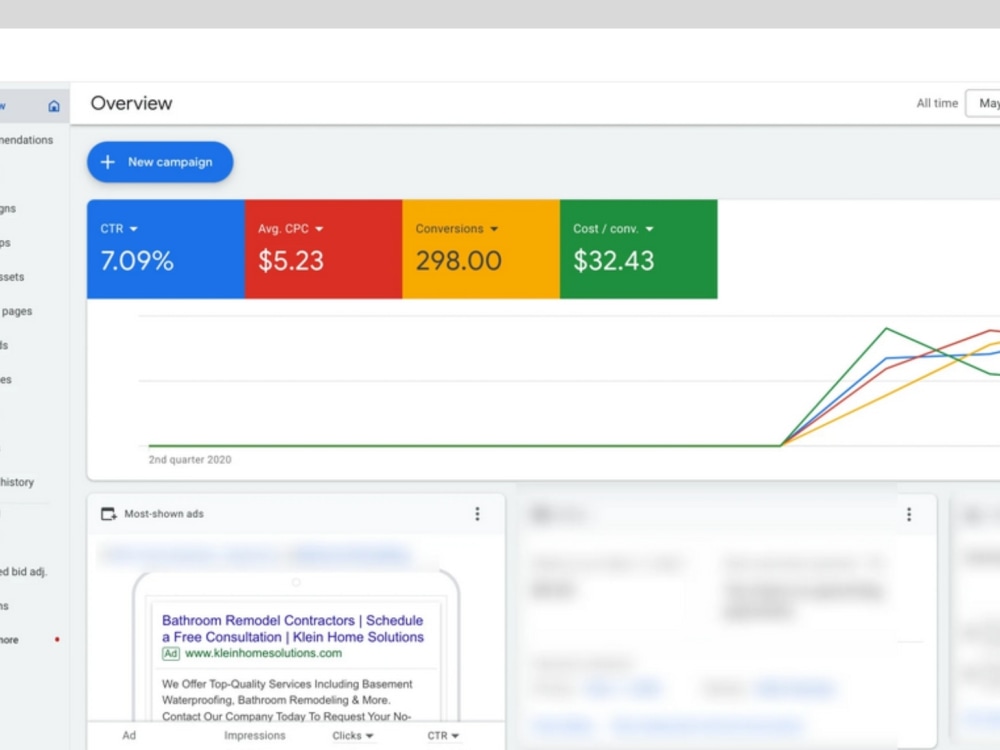The width and height of the screenshot is (1000, 750).
Task: Click the Impressions column header
Action: [x=254, y=735]
